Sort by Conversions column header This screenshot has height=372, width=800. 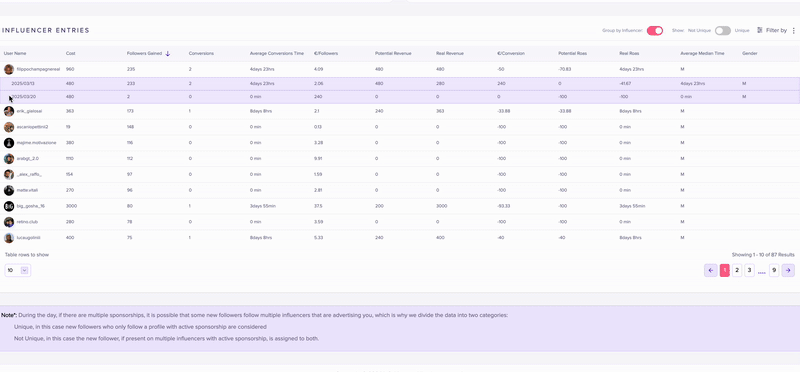pos(201,54)
